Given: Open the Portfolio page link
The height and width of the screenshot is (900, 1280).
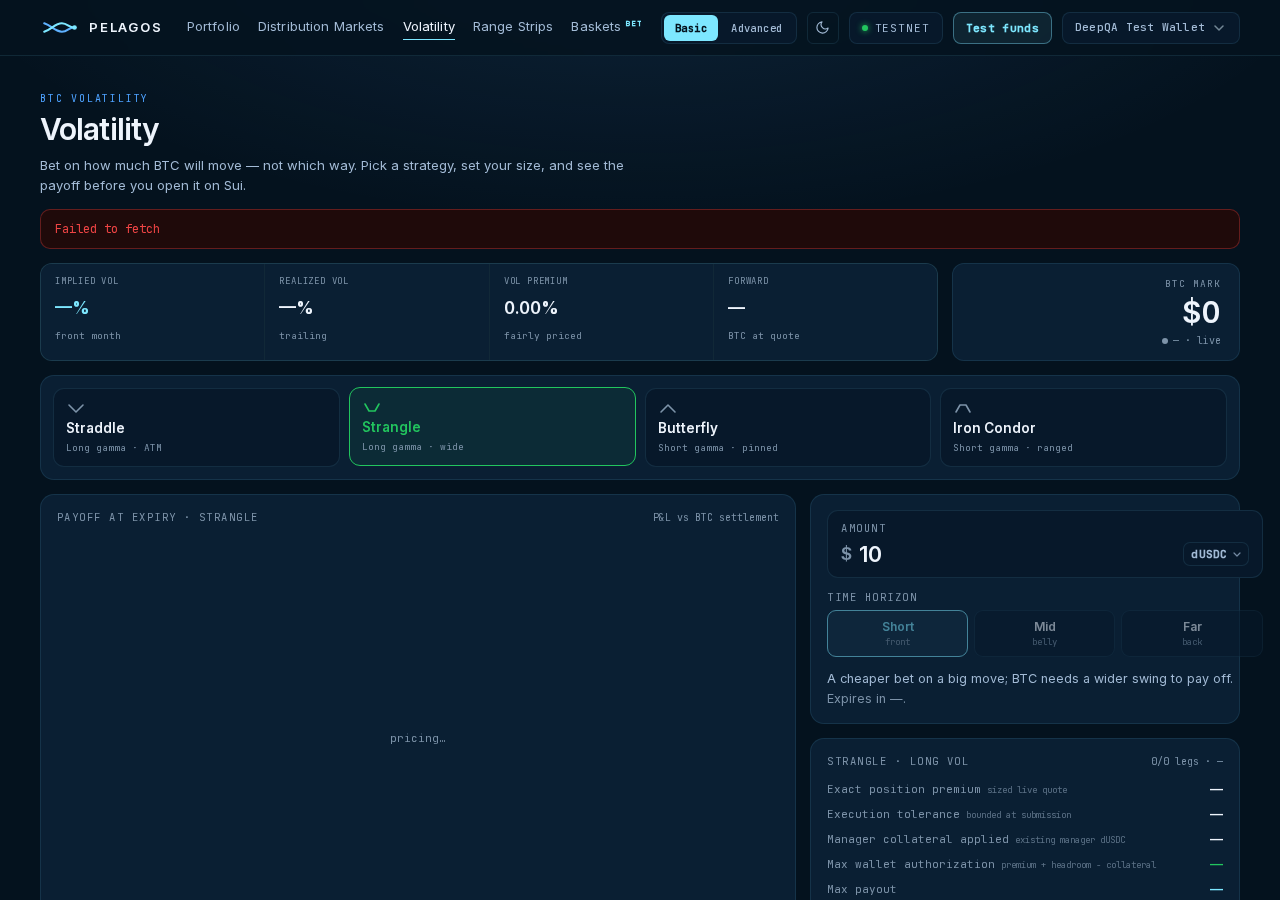Looking at the screenshot, I should coord(213,27).
